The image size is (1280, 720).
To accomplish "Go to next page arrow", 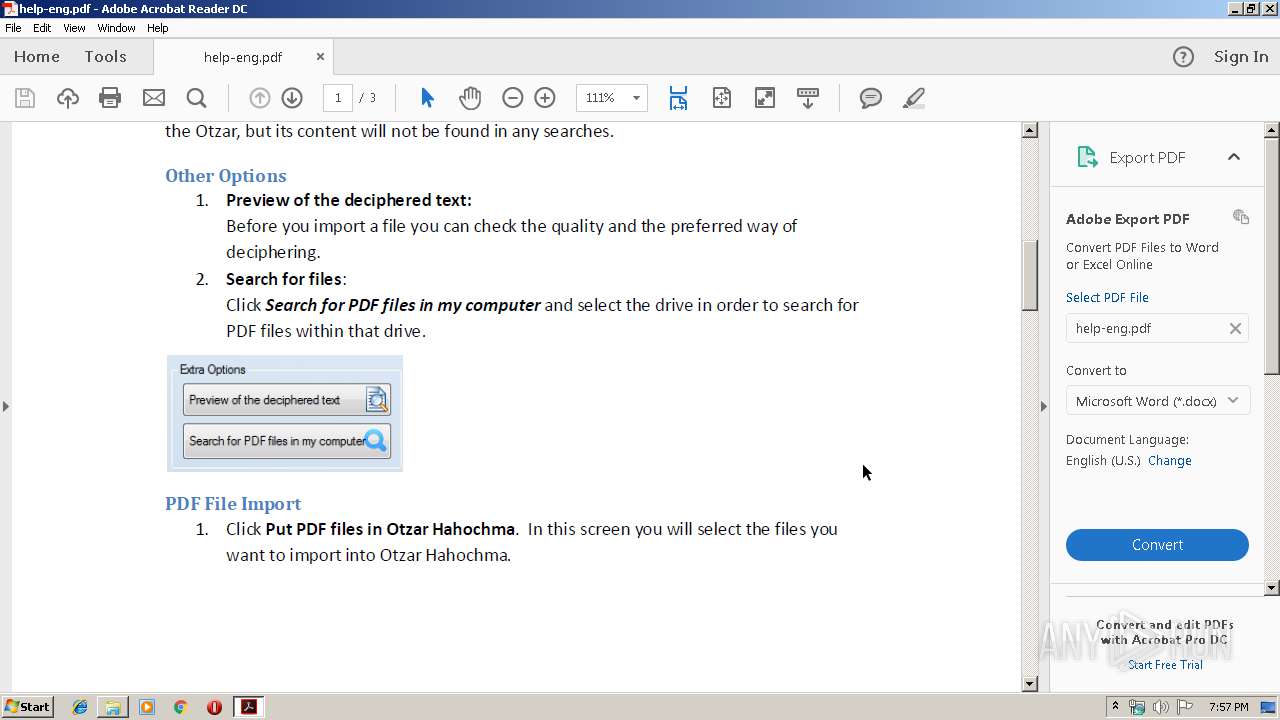I will 292,98.
